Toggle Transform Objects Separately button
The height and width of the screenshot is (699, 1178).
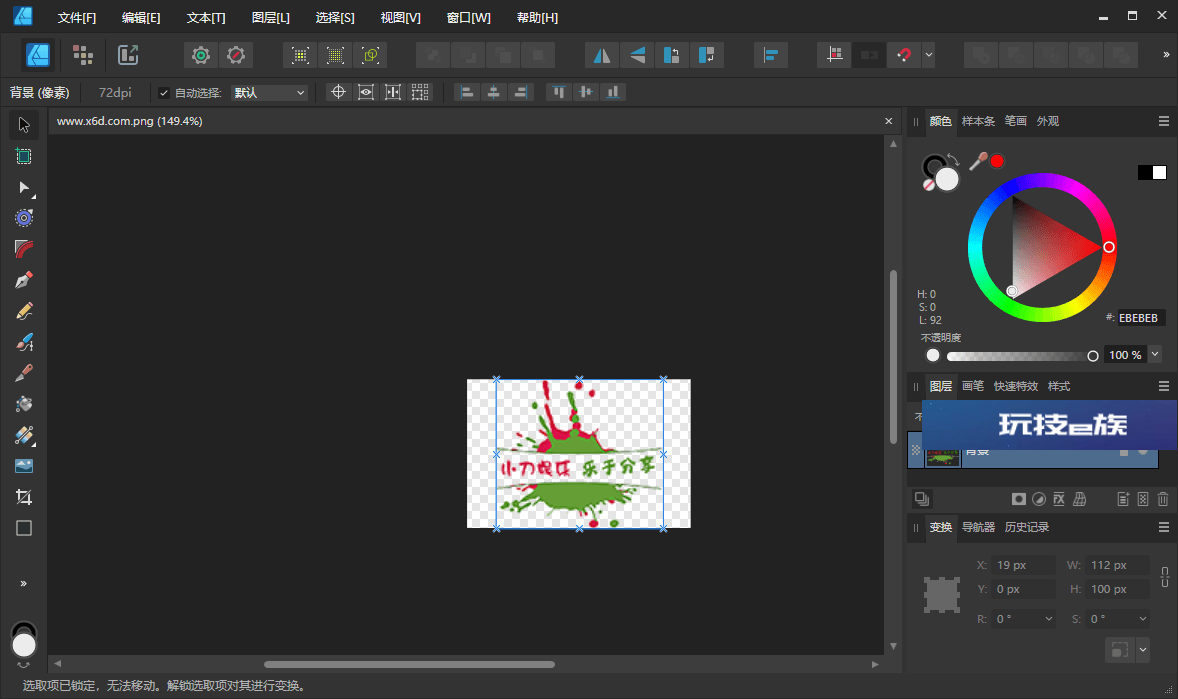[x=420, y=92]
